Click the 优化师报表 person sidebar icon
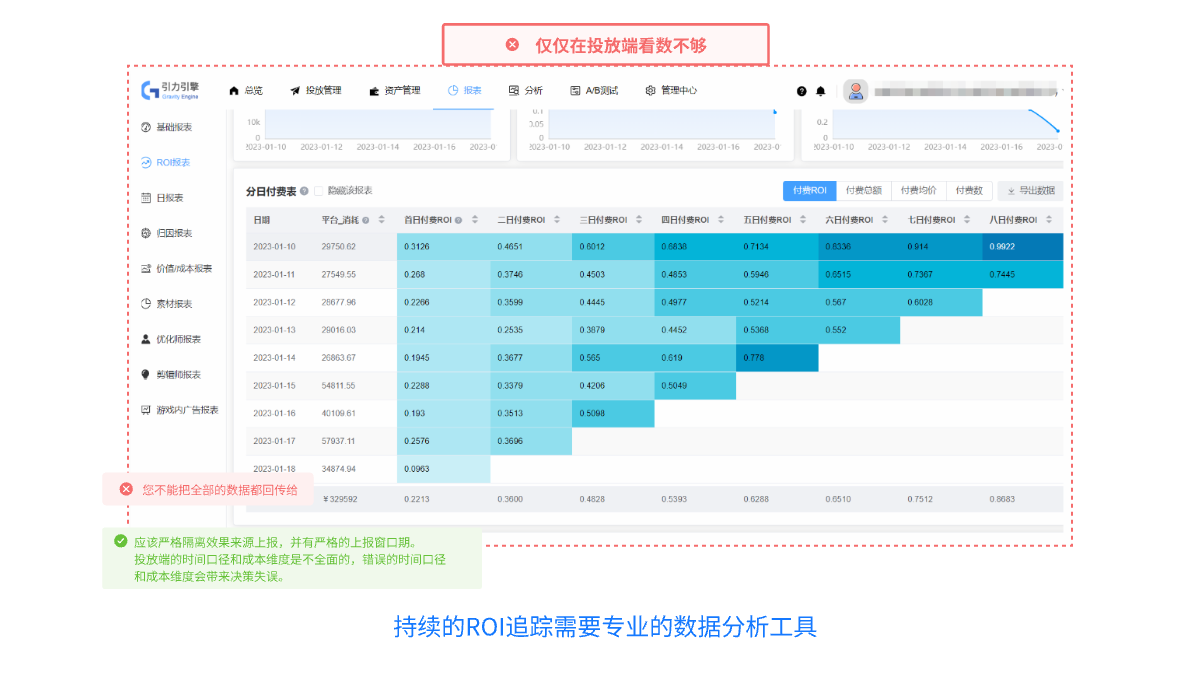Screen dimensions: 1200x681 click(146, 339)
